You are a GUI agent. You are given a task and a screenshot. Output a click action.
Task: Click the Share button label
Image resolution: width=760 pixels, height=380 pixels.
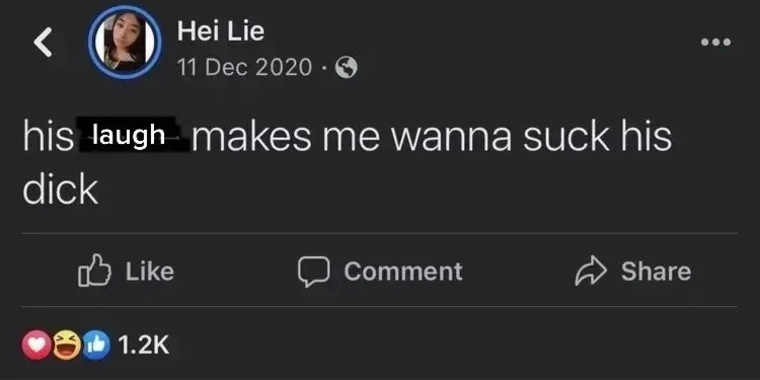pyautogui.click(x=656, y=271)
